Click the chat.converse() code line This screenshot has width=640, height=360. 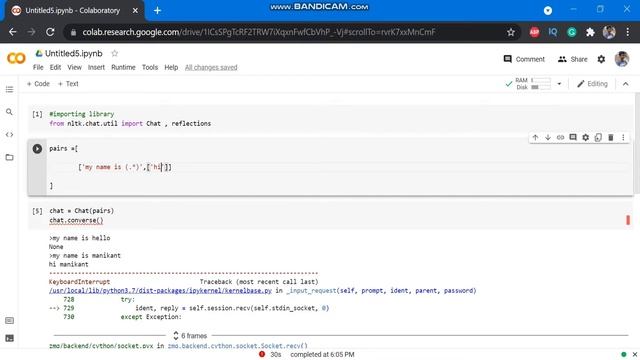[x=76, y=220]
